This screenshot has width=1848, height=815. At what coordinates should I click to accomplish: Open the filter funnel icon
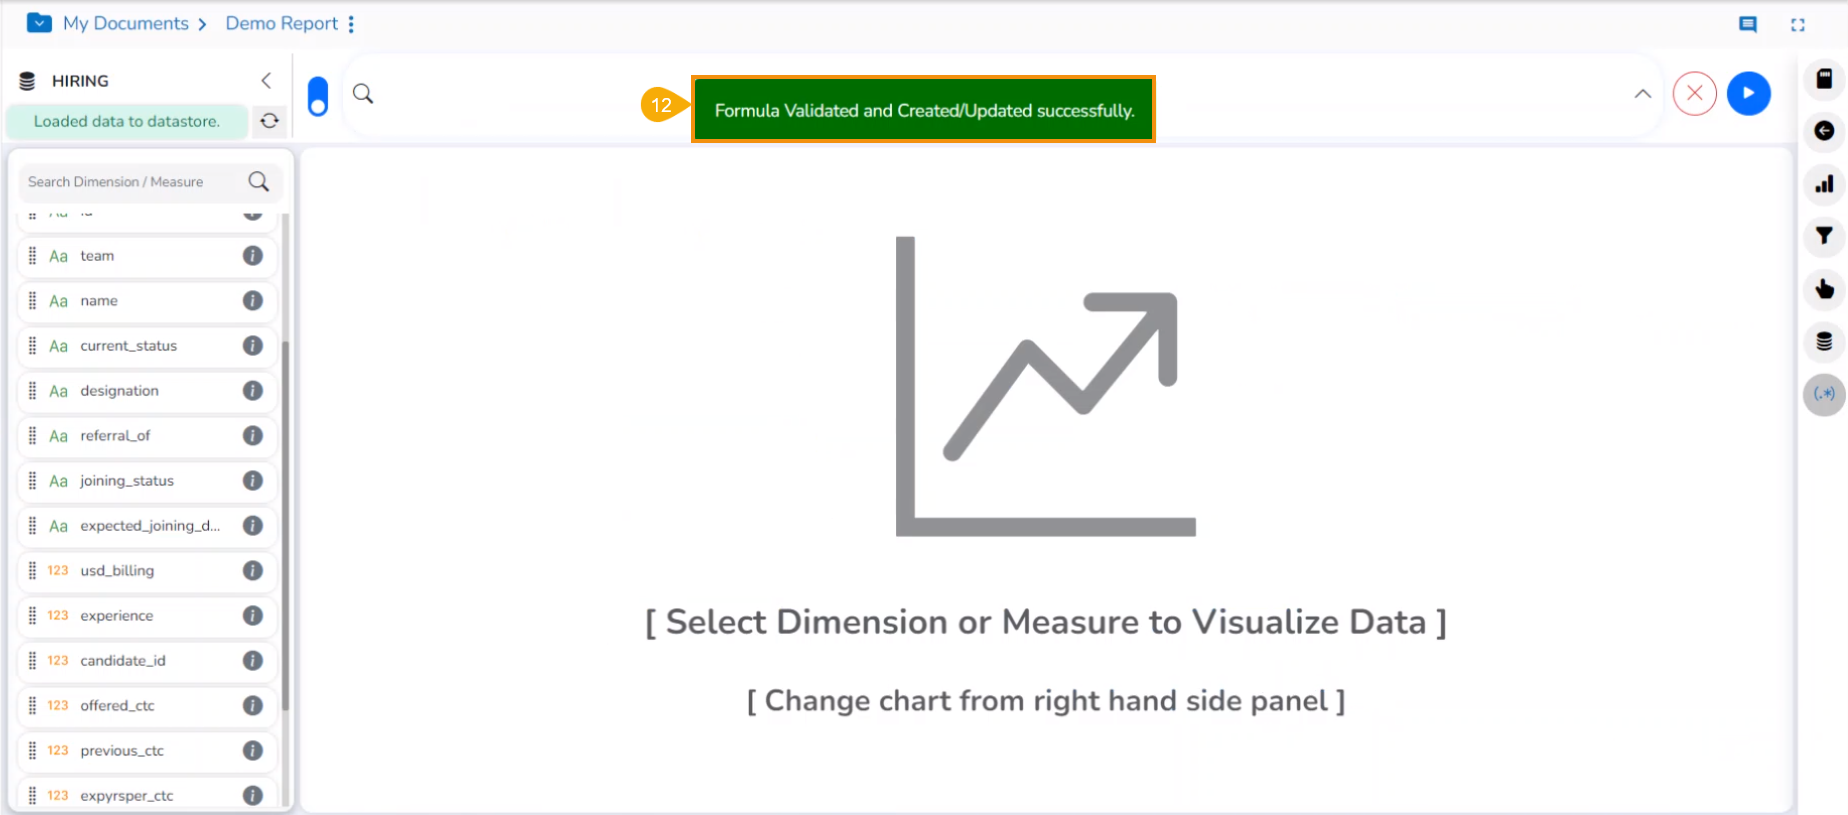tap(1824, 236)
